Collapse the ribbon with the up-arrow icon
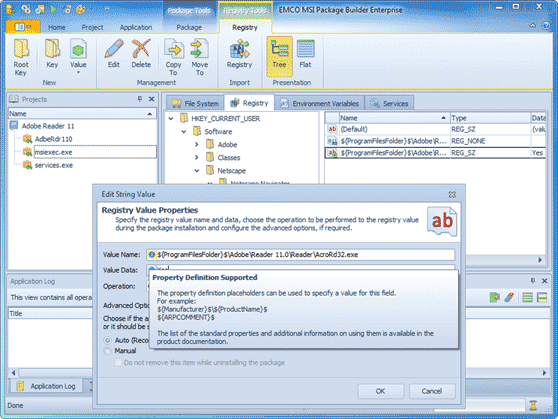 click(533, 26)
